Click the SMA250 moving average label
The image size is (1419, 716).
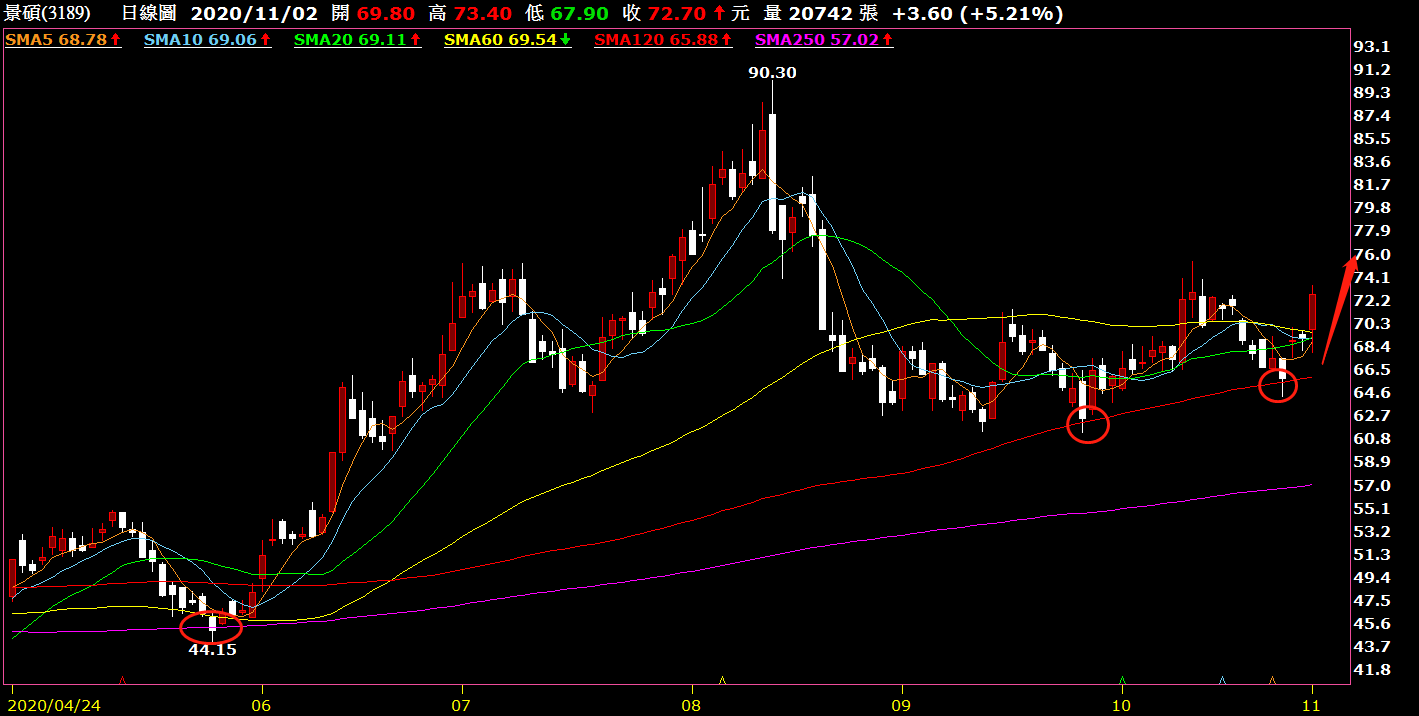[824, 40]
